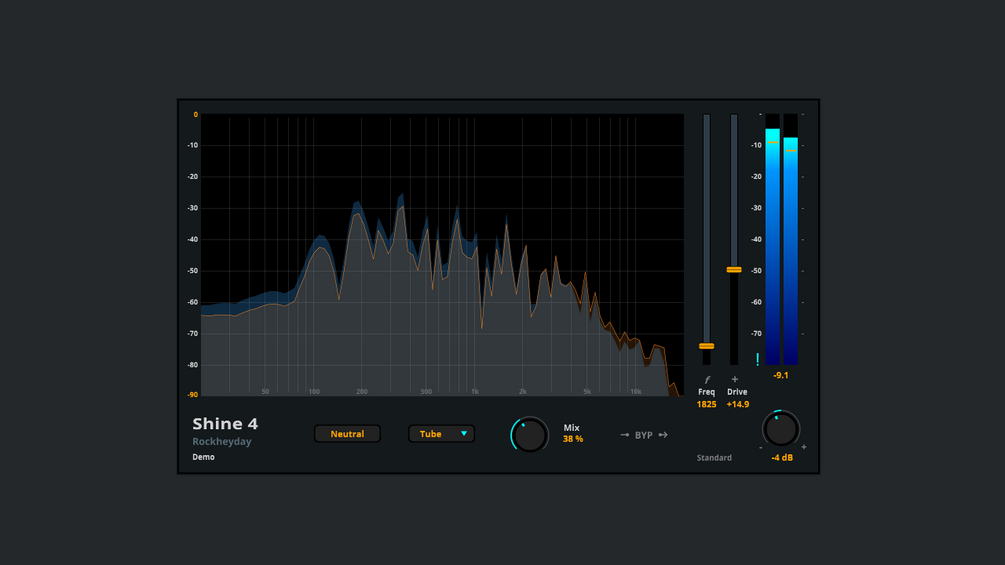Screen dimensions: 1005x565
Task: Click the -9.1 peak level readout
Action: coord(781,375)
